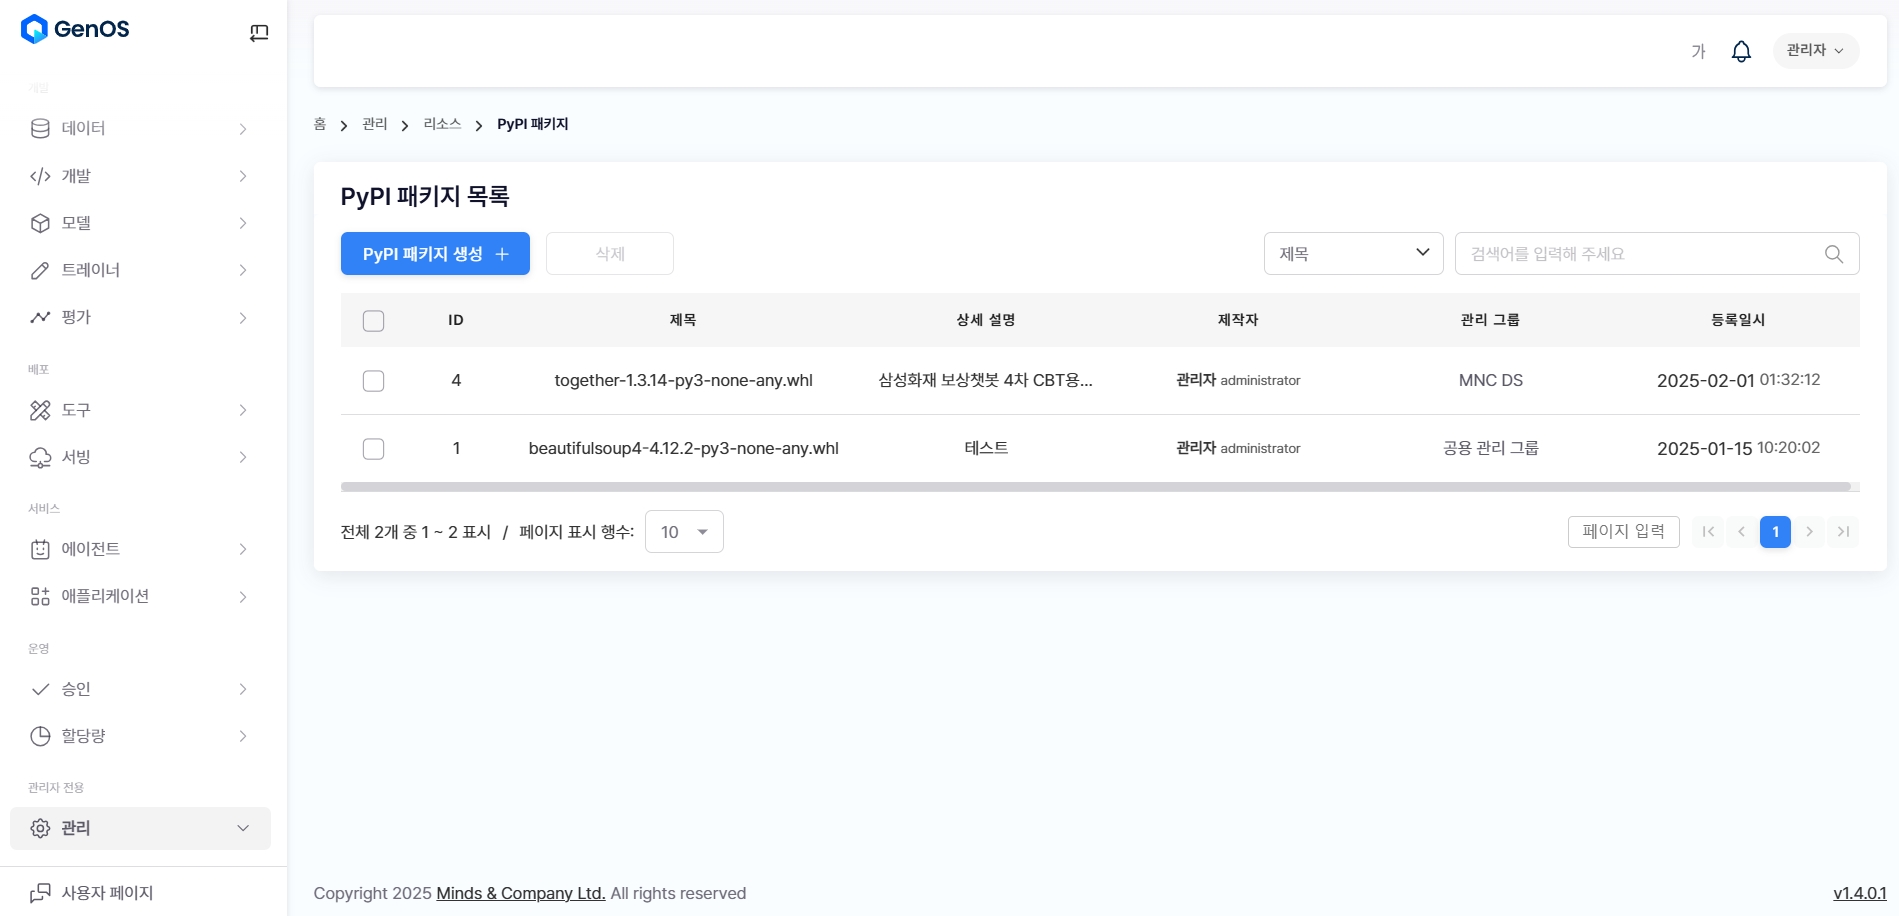The height and width of the screenshot is (916, 1899).
Task: Select the together-1.3.14 package row checkbox
Action: pyautogui.click(x=373, y=381)
